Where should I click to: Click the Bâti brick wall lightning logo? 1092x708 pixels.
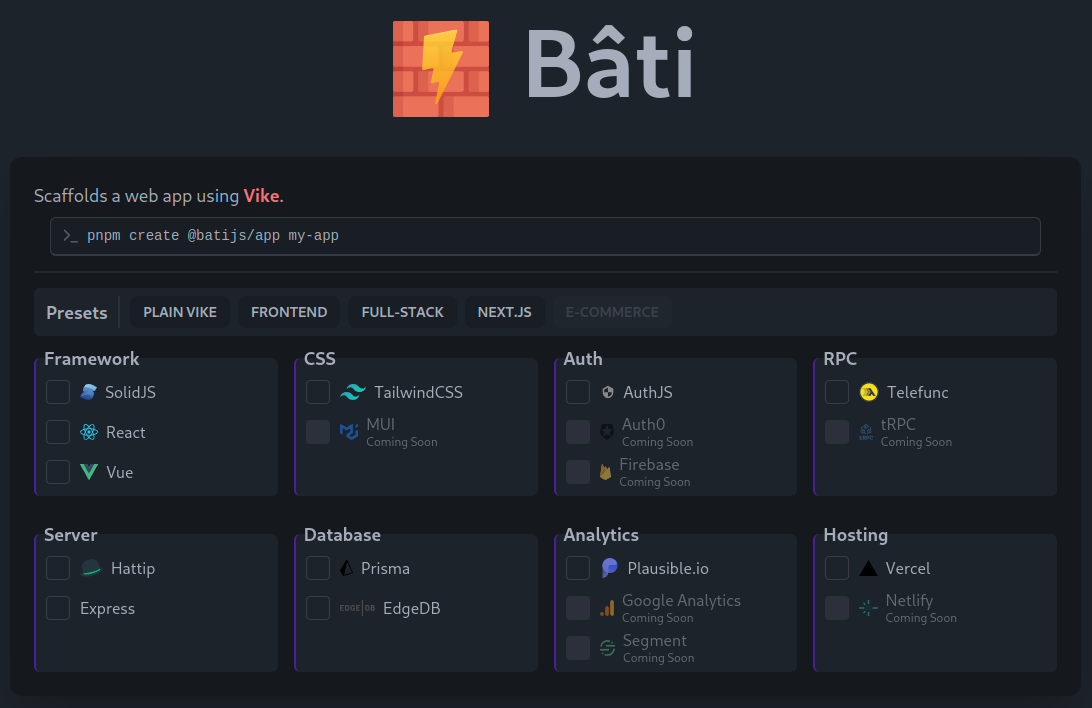click(441, 69)
